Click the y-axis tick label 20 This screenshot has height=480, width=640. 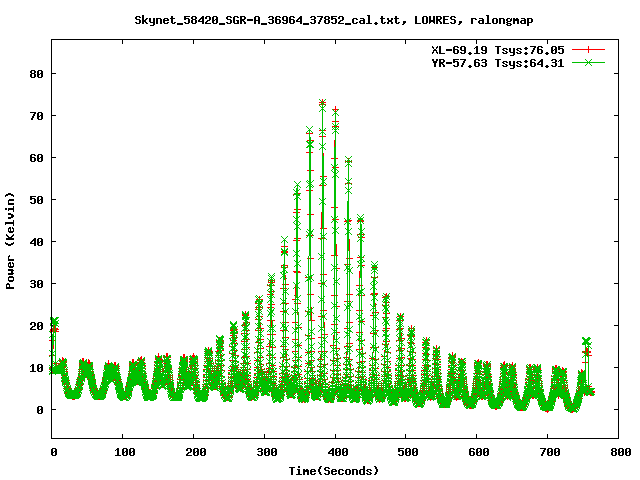tap(36, 326)
